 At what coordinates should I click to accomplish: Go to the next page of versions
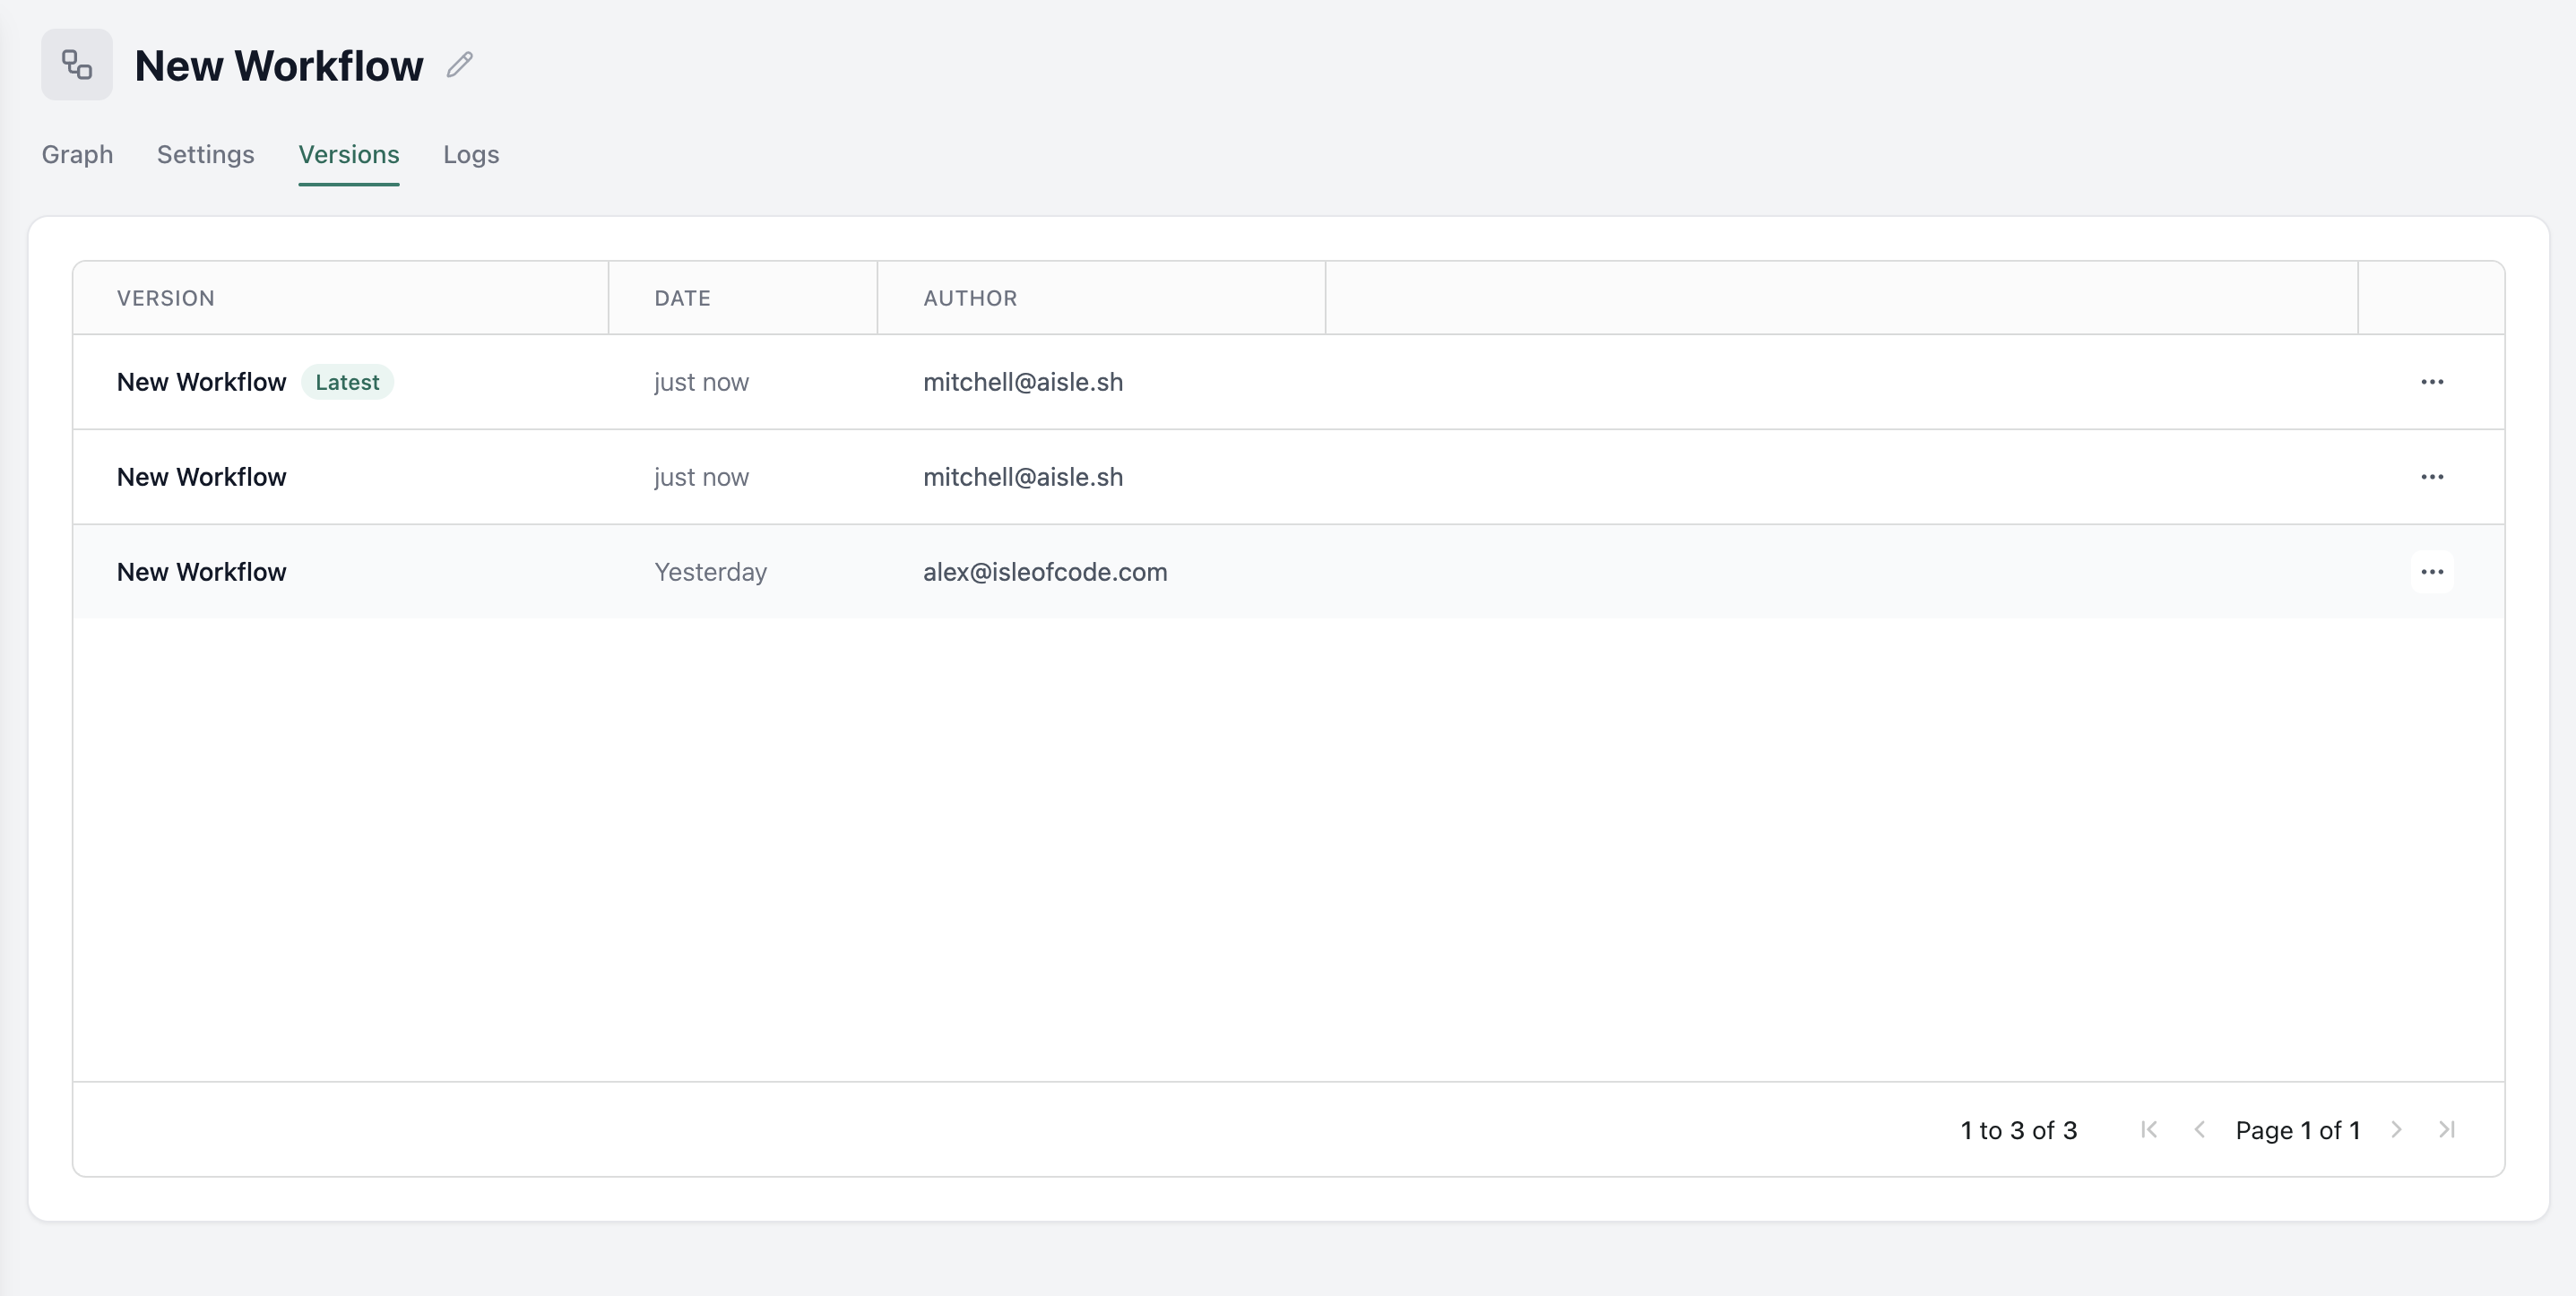pyautogui.click(x=2397, y=1129)
